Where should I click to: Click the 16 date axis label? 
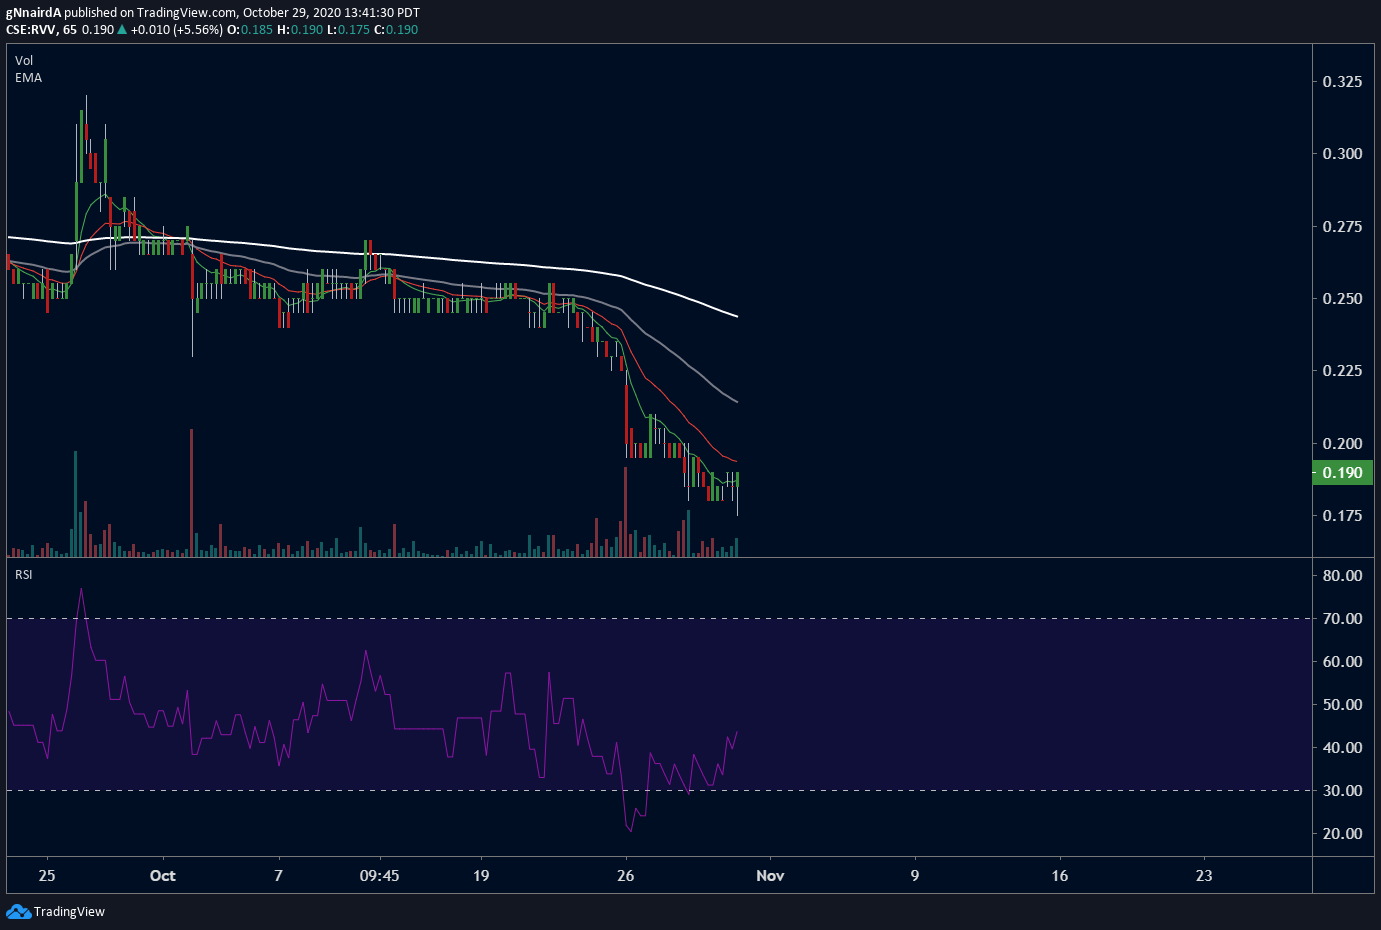[1060, 876]
